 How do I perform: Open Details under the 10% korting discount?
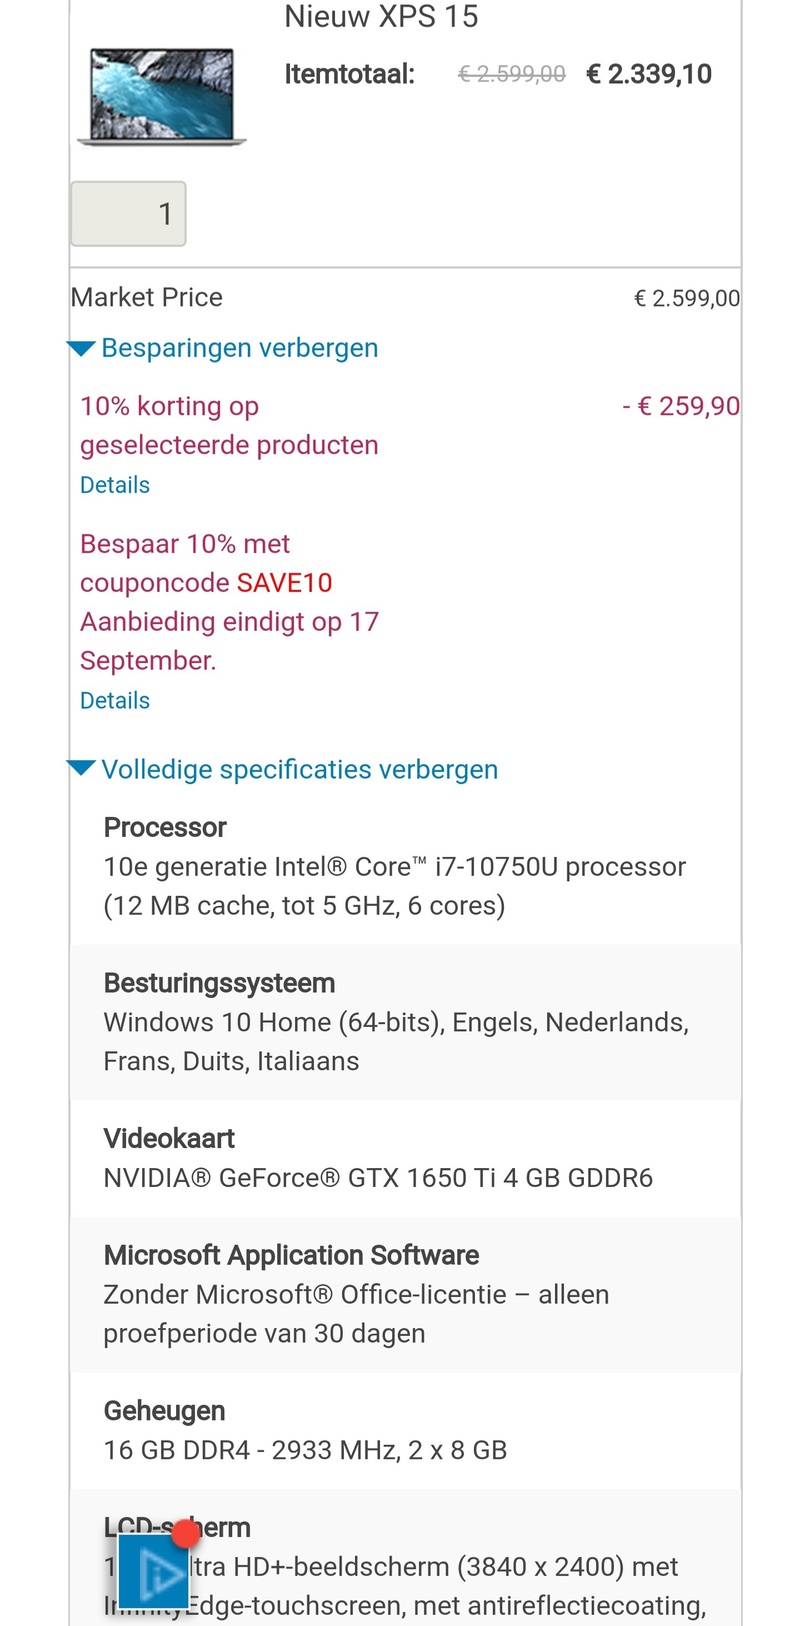tap(115, 485)
